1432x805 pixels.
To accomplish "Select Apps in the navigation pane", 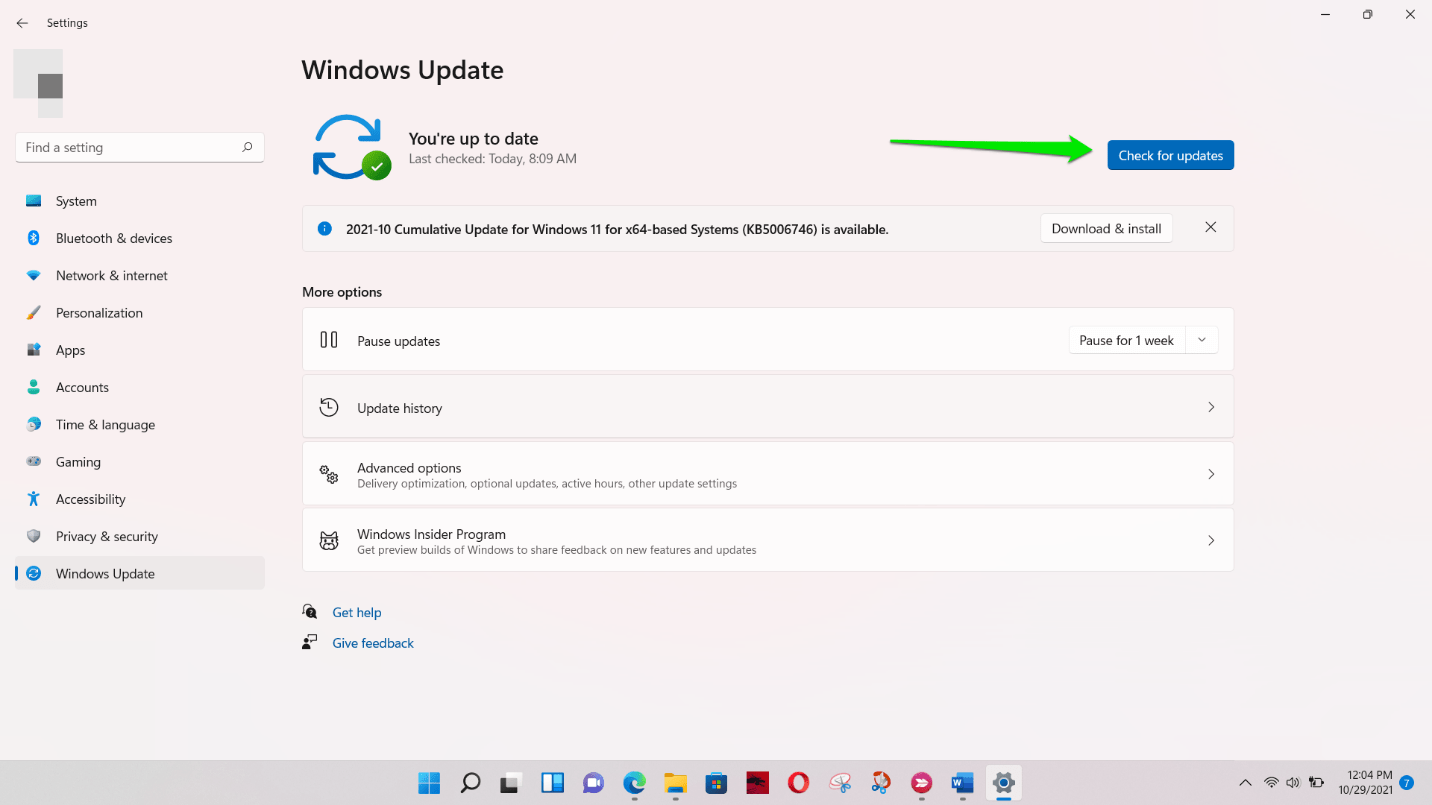I will point(70,350).
